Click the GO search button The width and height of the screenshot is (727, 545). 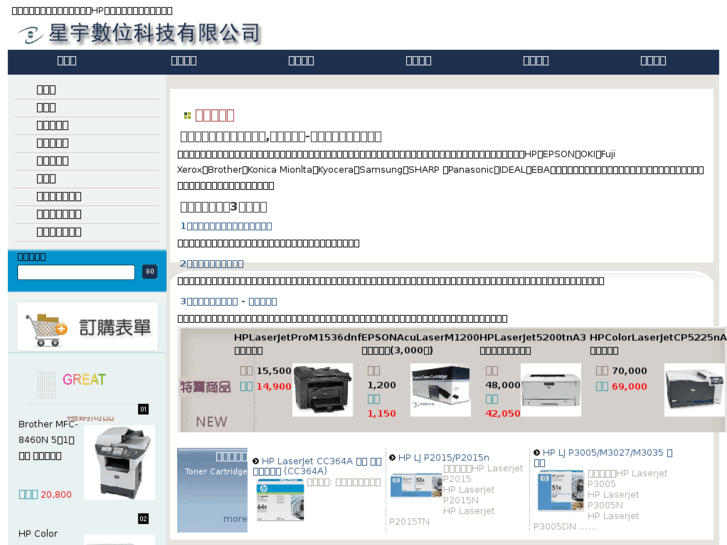[150, 272]
